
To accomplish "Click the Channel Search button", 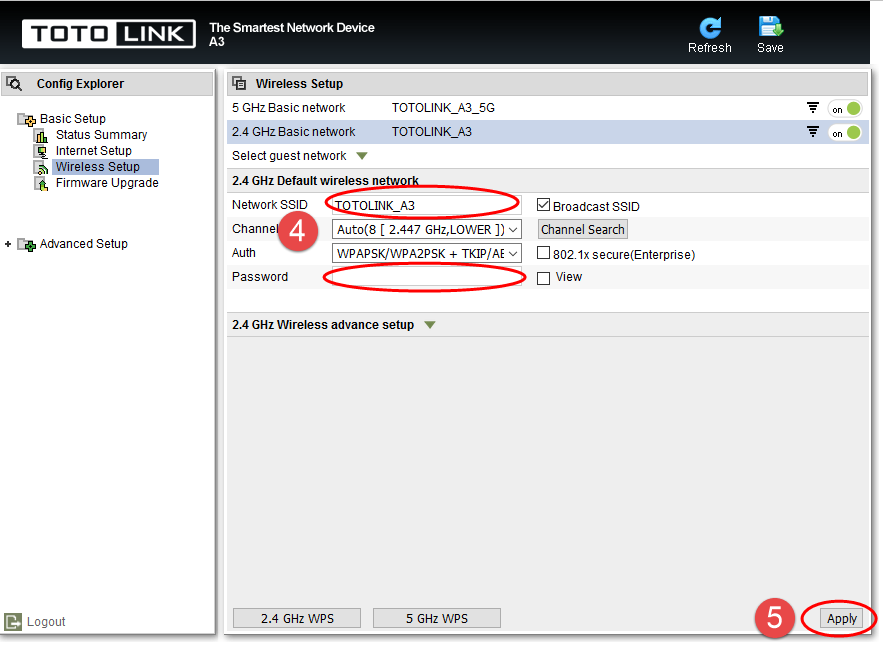I will [583, 230].
